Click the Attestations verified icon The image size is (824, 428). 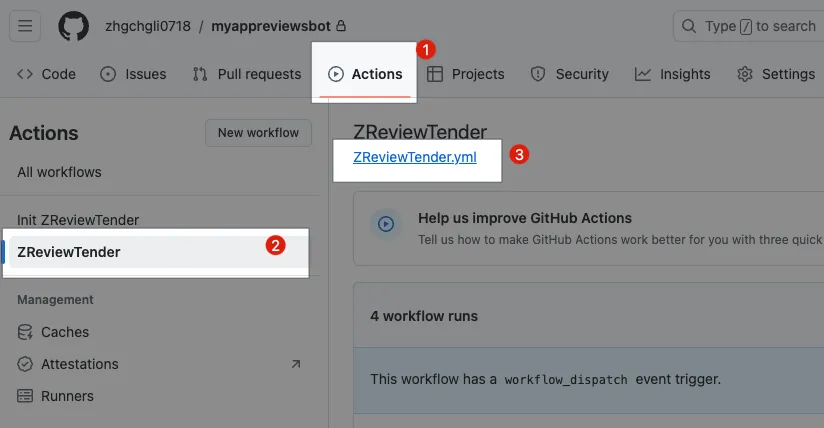(25, 364)
